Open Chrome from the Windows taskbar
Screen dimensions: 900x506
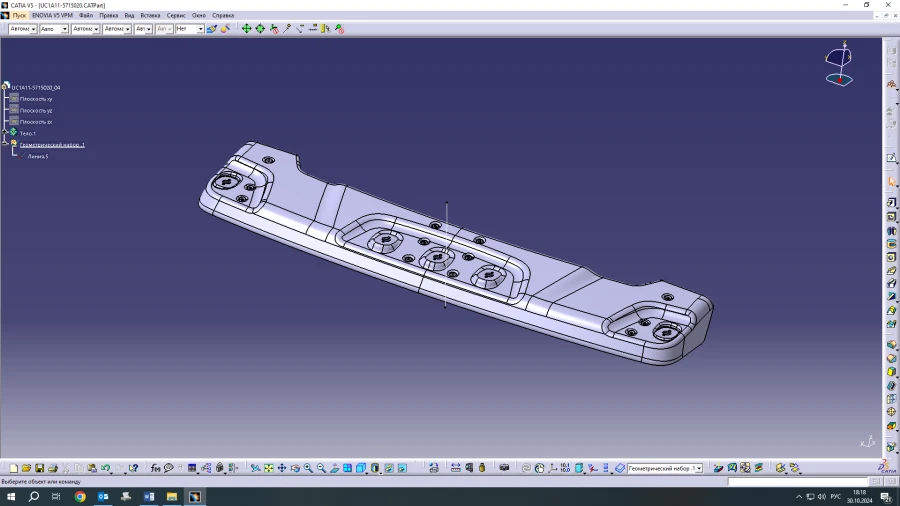tap(80, 496)
